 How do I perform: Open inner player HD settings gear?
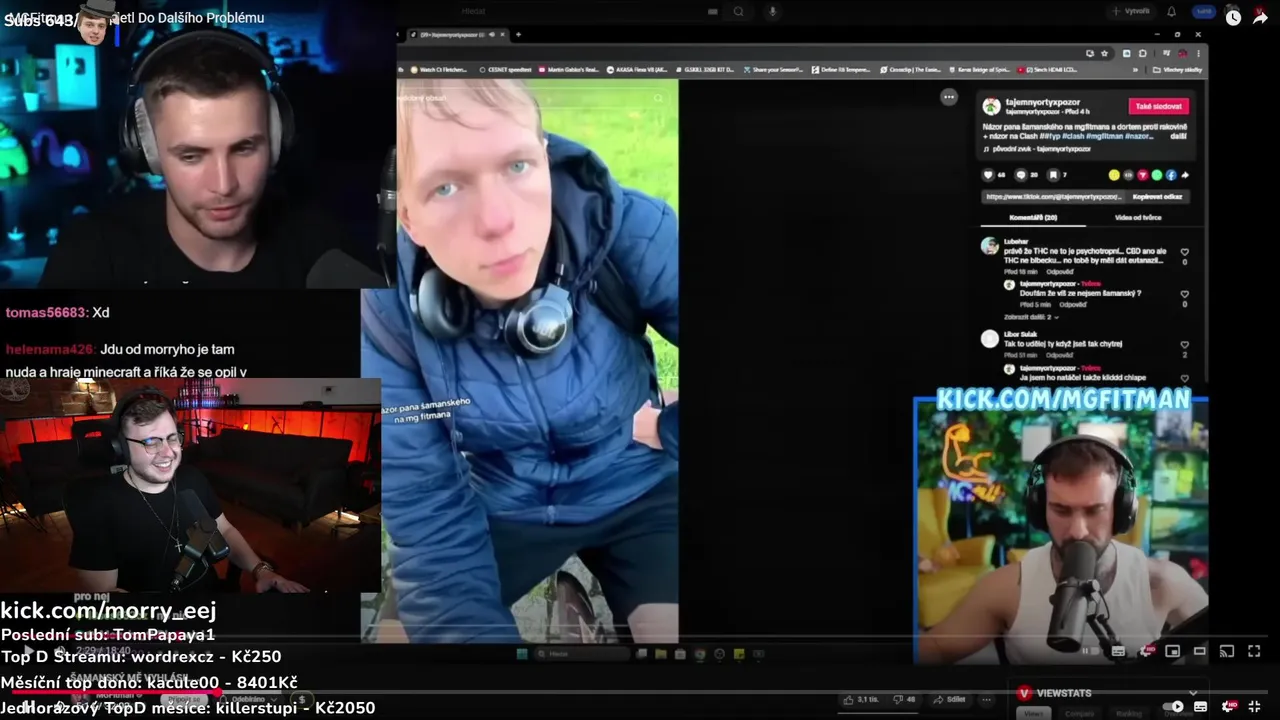(x=1147, y=651)
